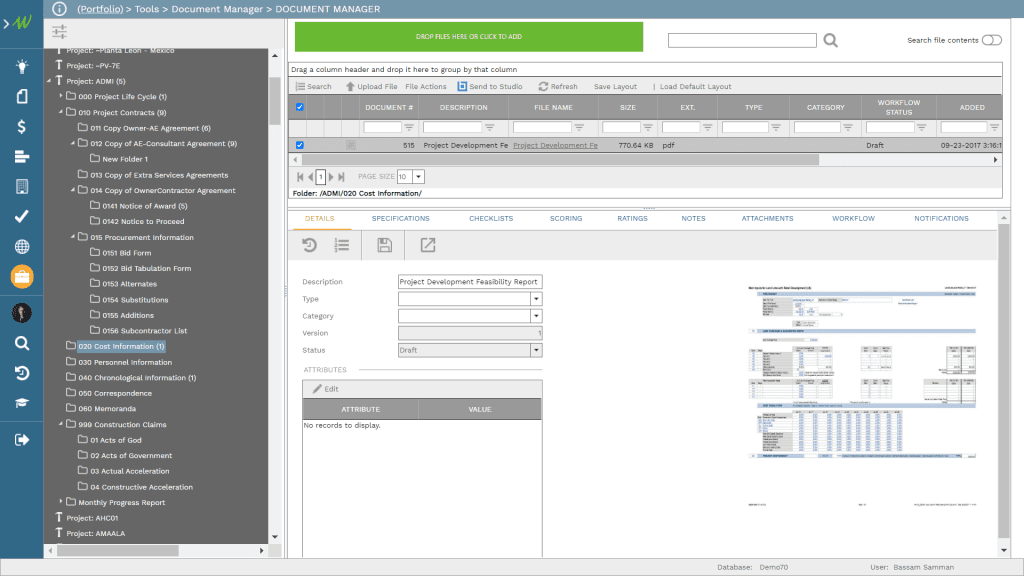Collapse the Project: ADMI node
1024x576 pixels.
coord(49,81)
